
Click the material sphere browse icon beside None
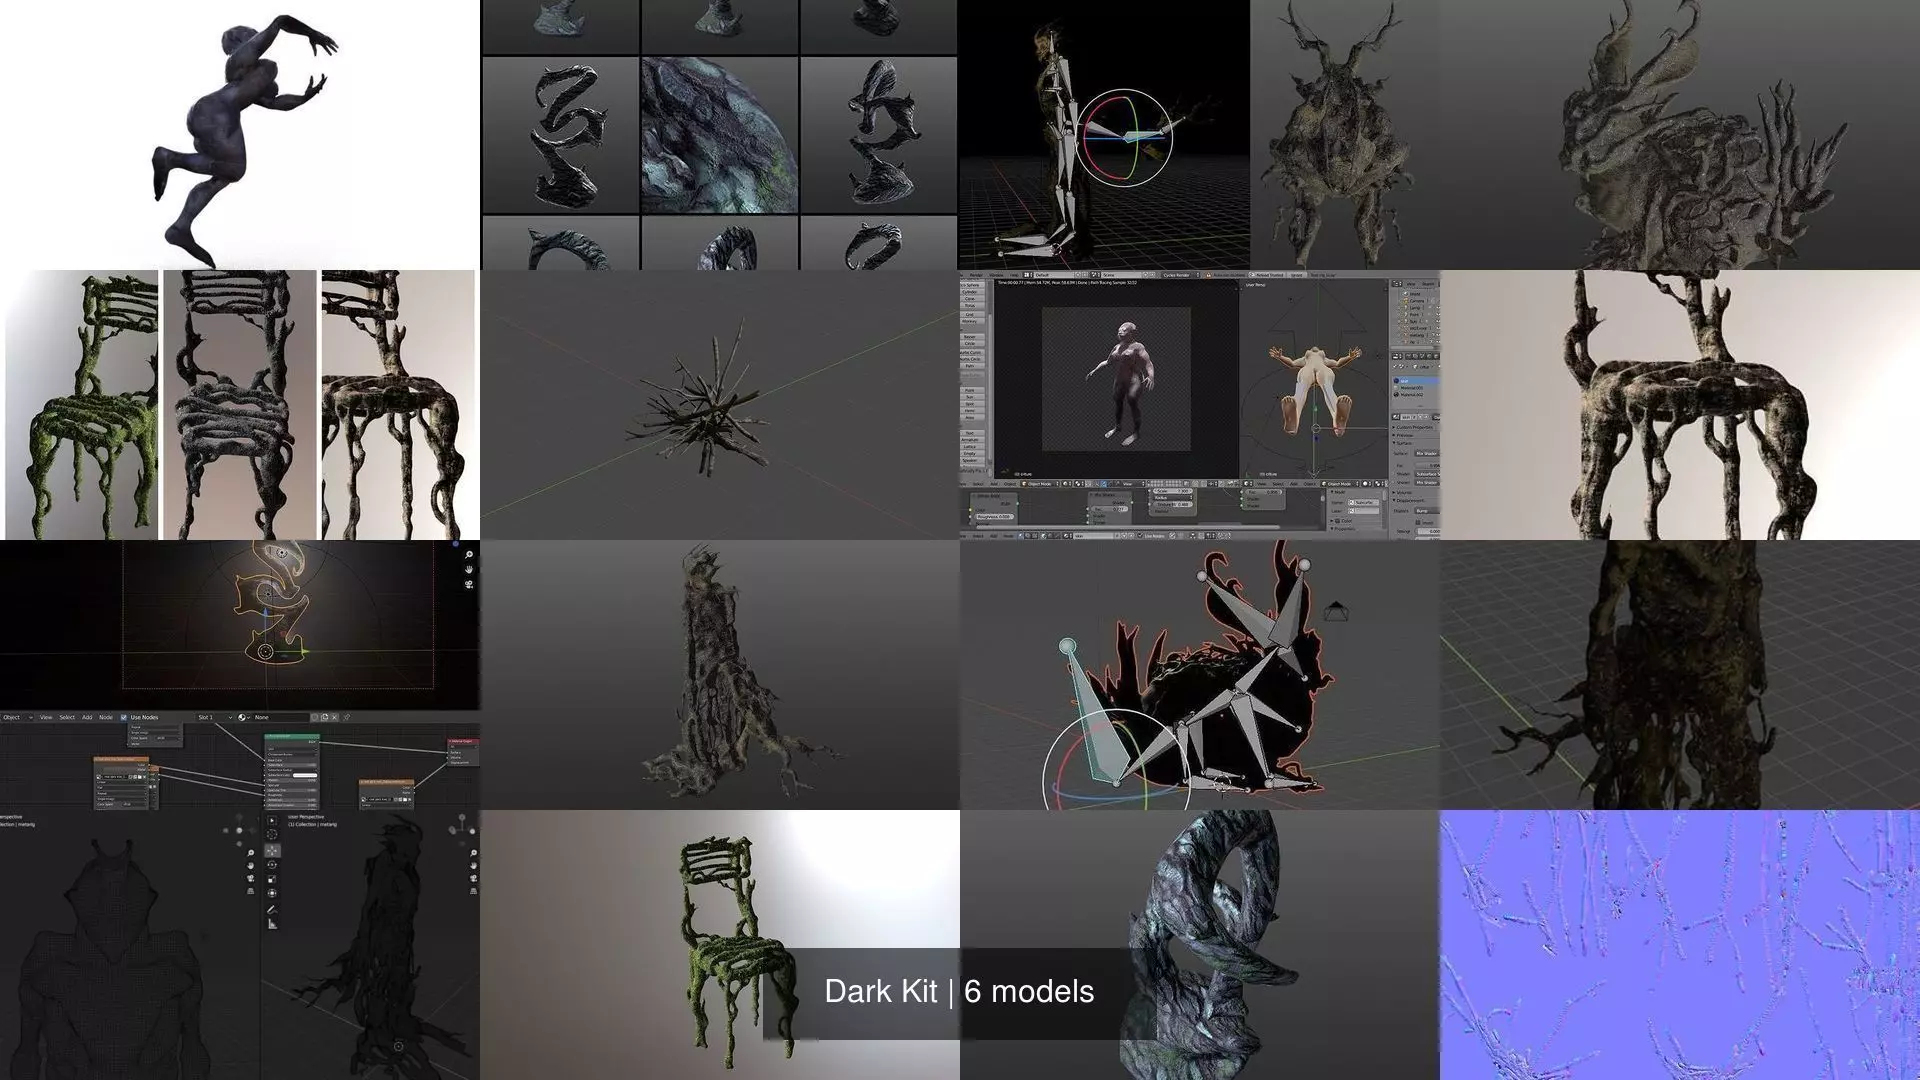click(243, 717)
